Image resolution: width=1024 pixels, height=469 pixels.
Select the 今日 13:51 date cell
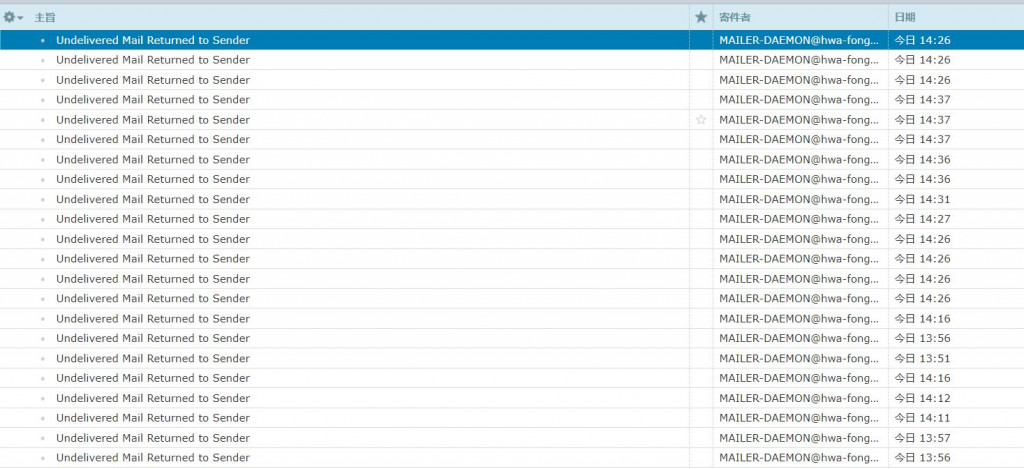click(x=922, y=358)
